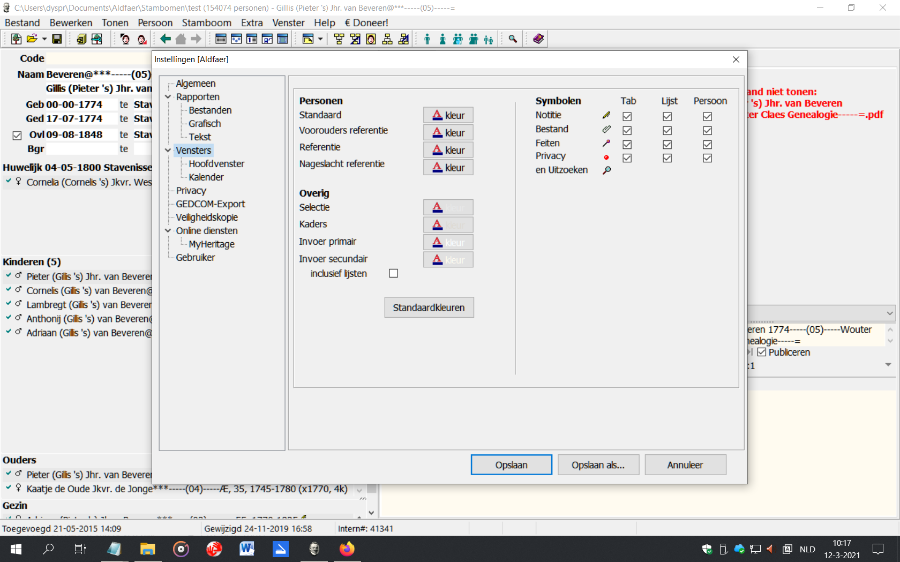Click the Firefox icon in the taskbar
900x562 pixels.
point(347,549)
